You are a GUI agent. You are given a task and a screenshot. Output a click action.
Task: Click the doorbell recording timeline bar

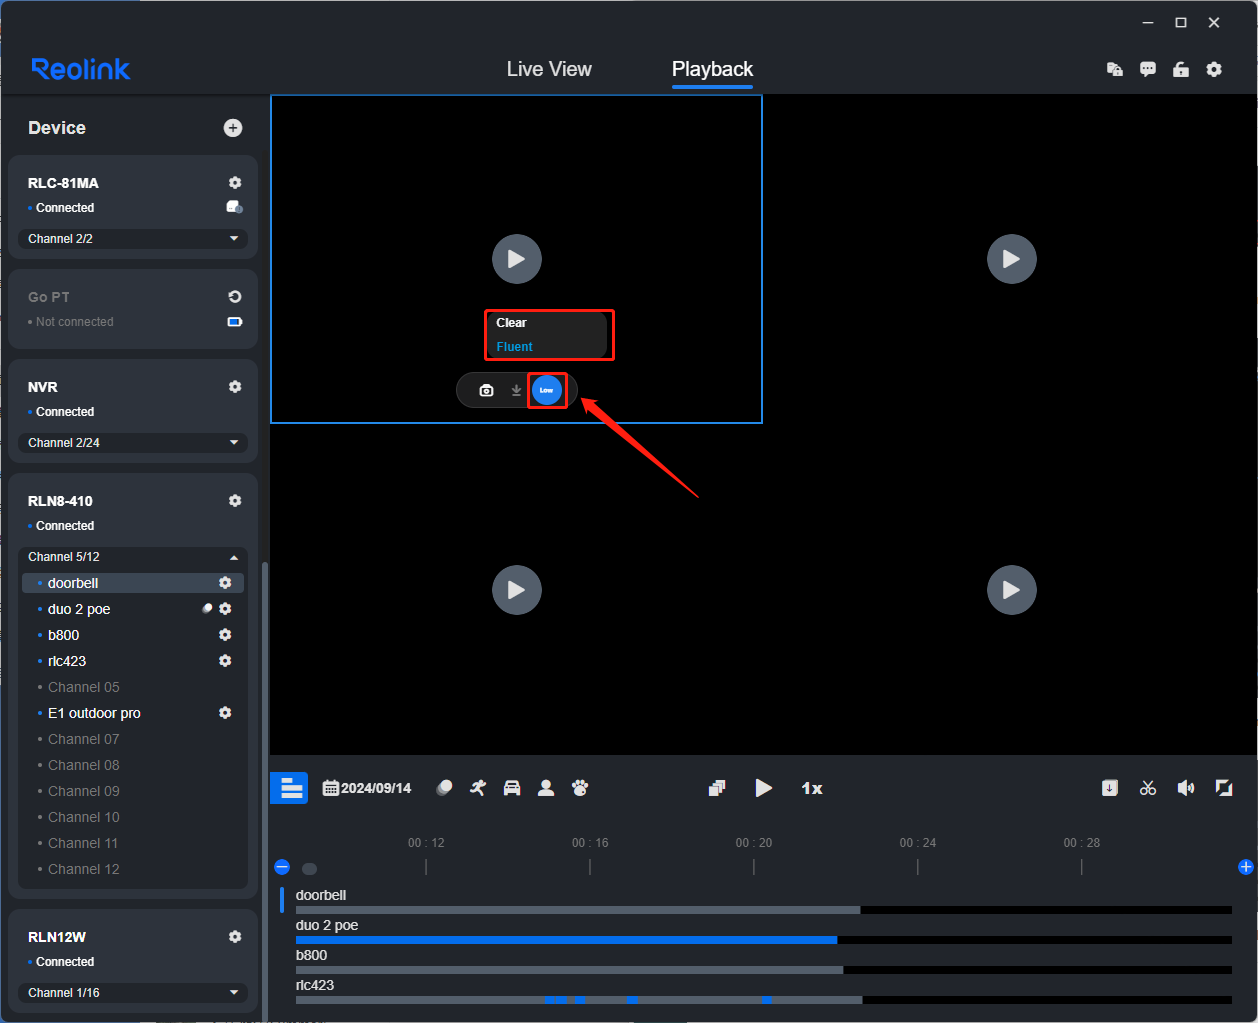click(578, 910)
